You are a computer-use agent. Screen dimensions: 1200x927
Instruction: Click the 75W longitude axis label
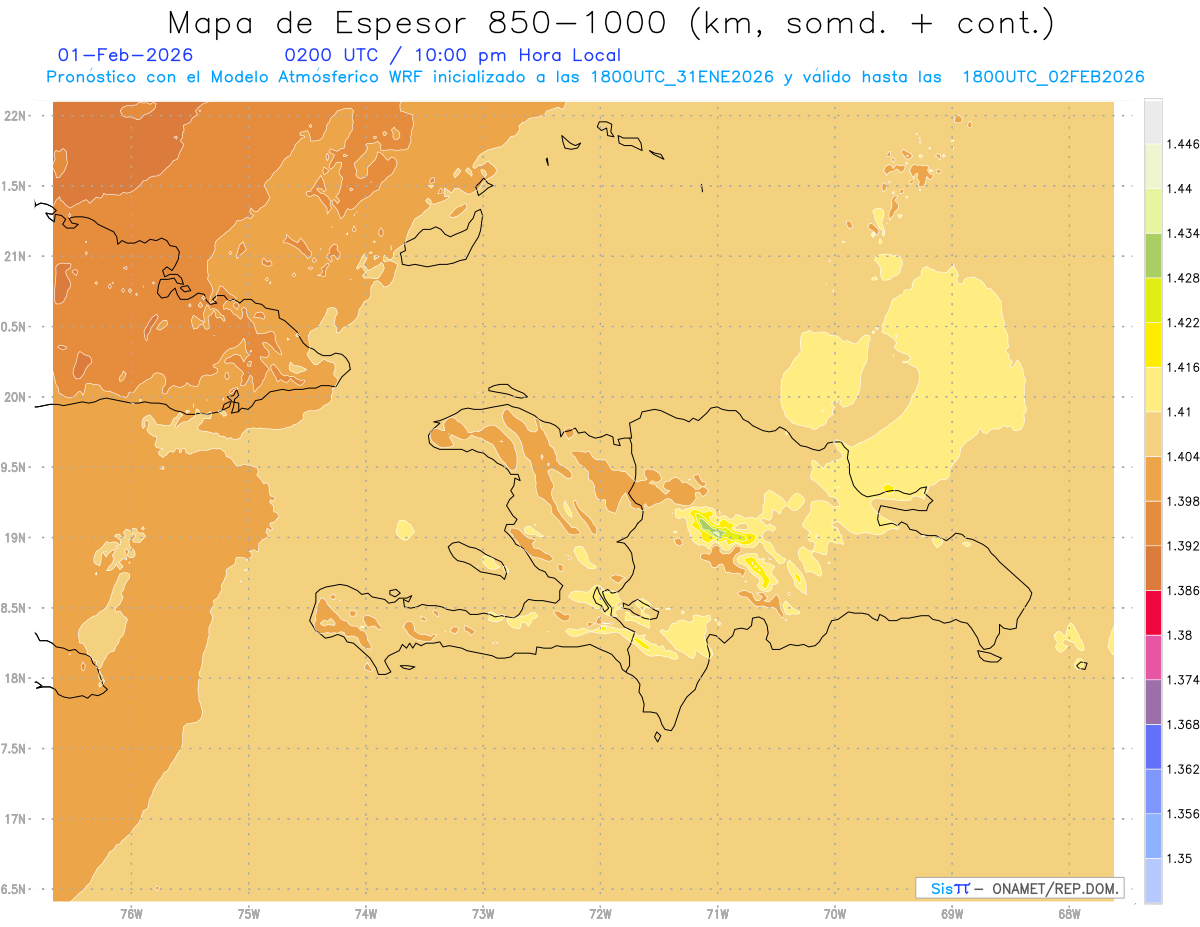coord(249,914)
